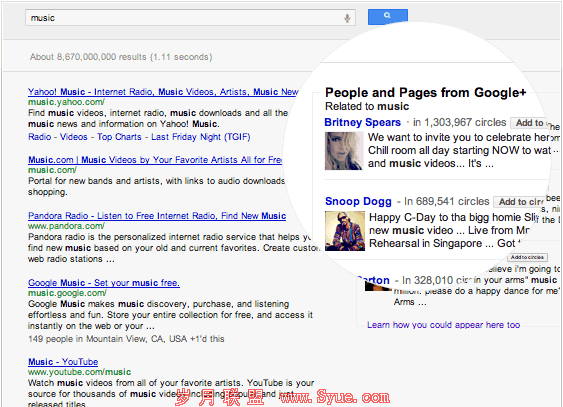563x407 pixels.
Task: Open the Videos sitelink under Yahoo Music
Action: (74, 137)
